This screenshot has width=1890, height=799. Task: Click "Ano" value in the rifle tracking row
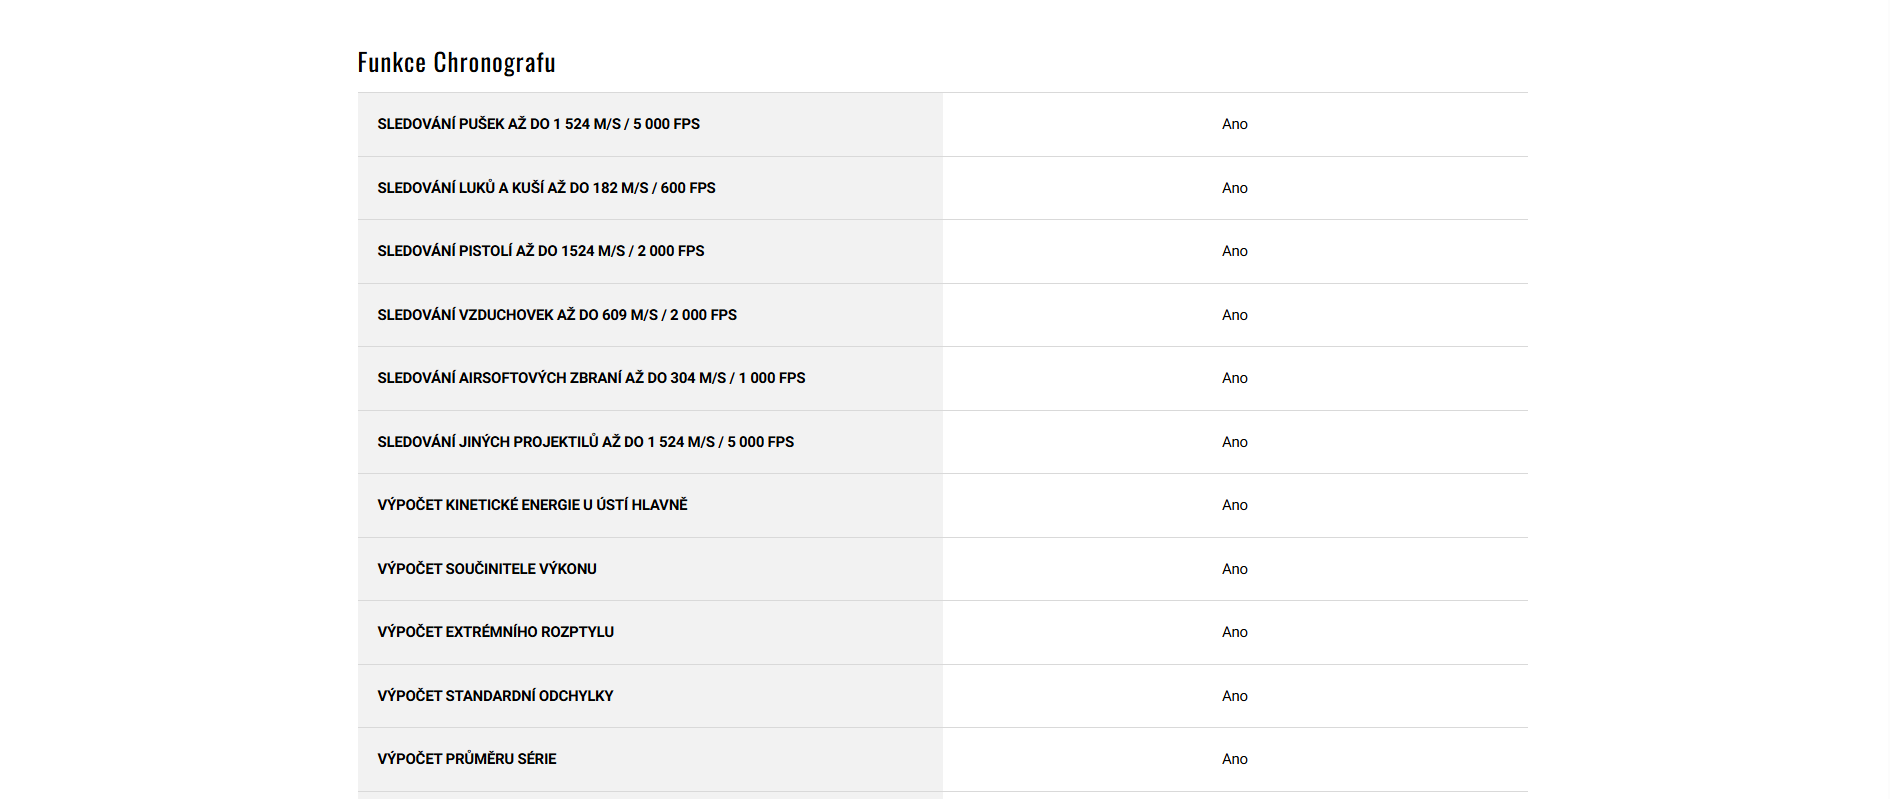[1234, 124]
